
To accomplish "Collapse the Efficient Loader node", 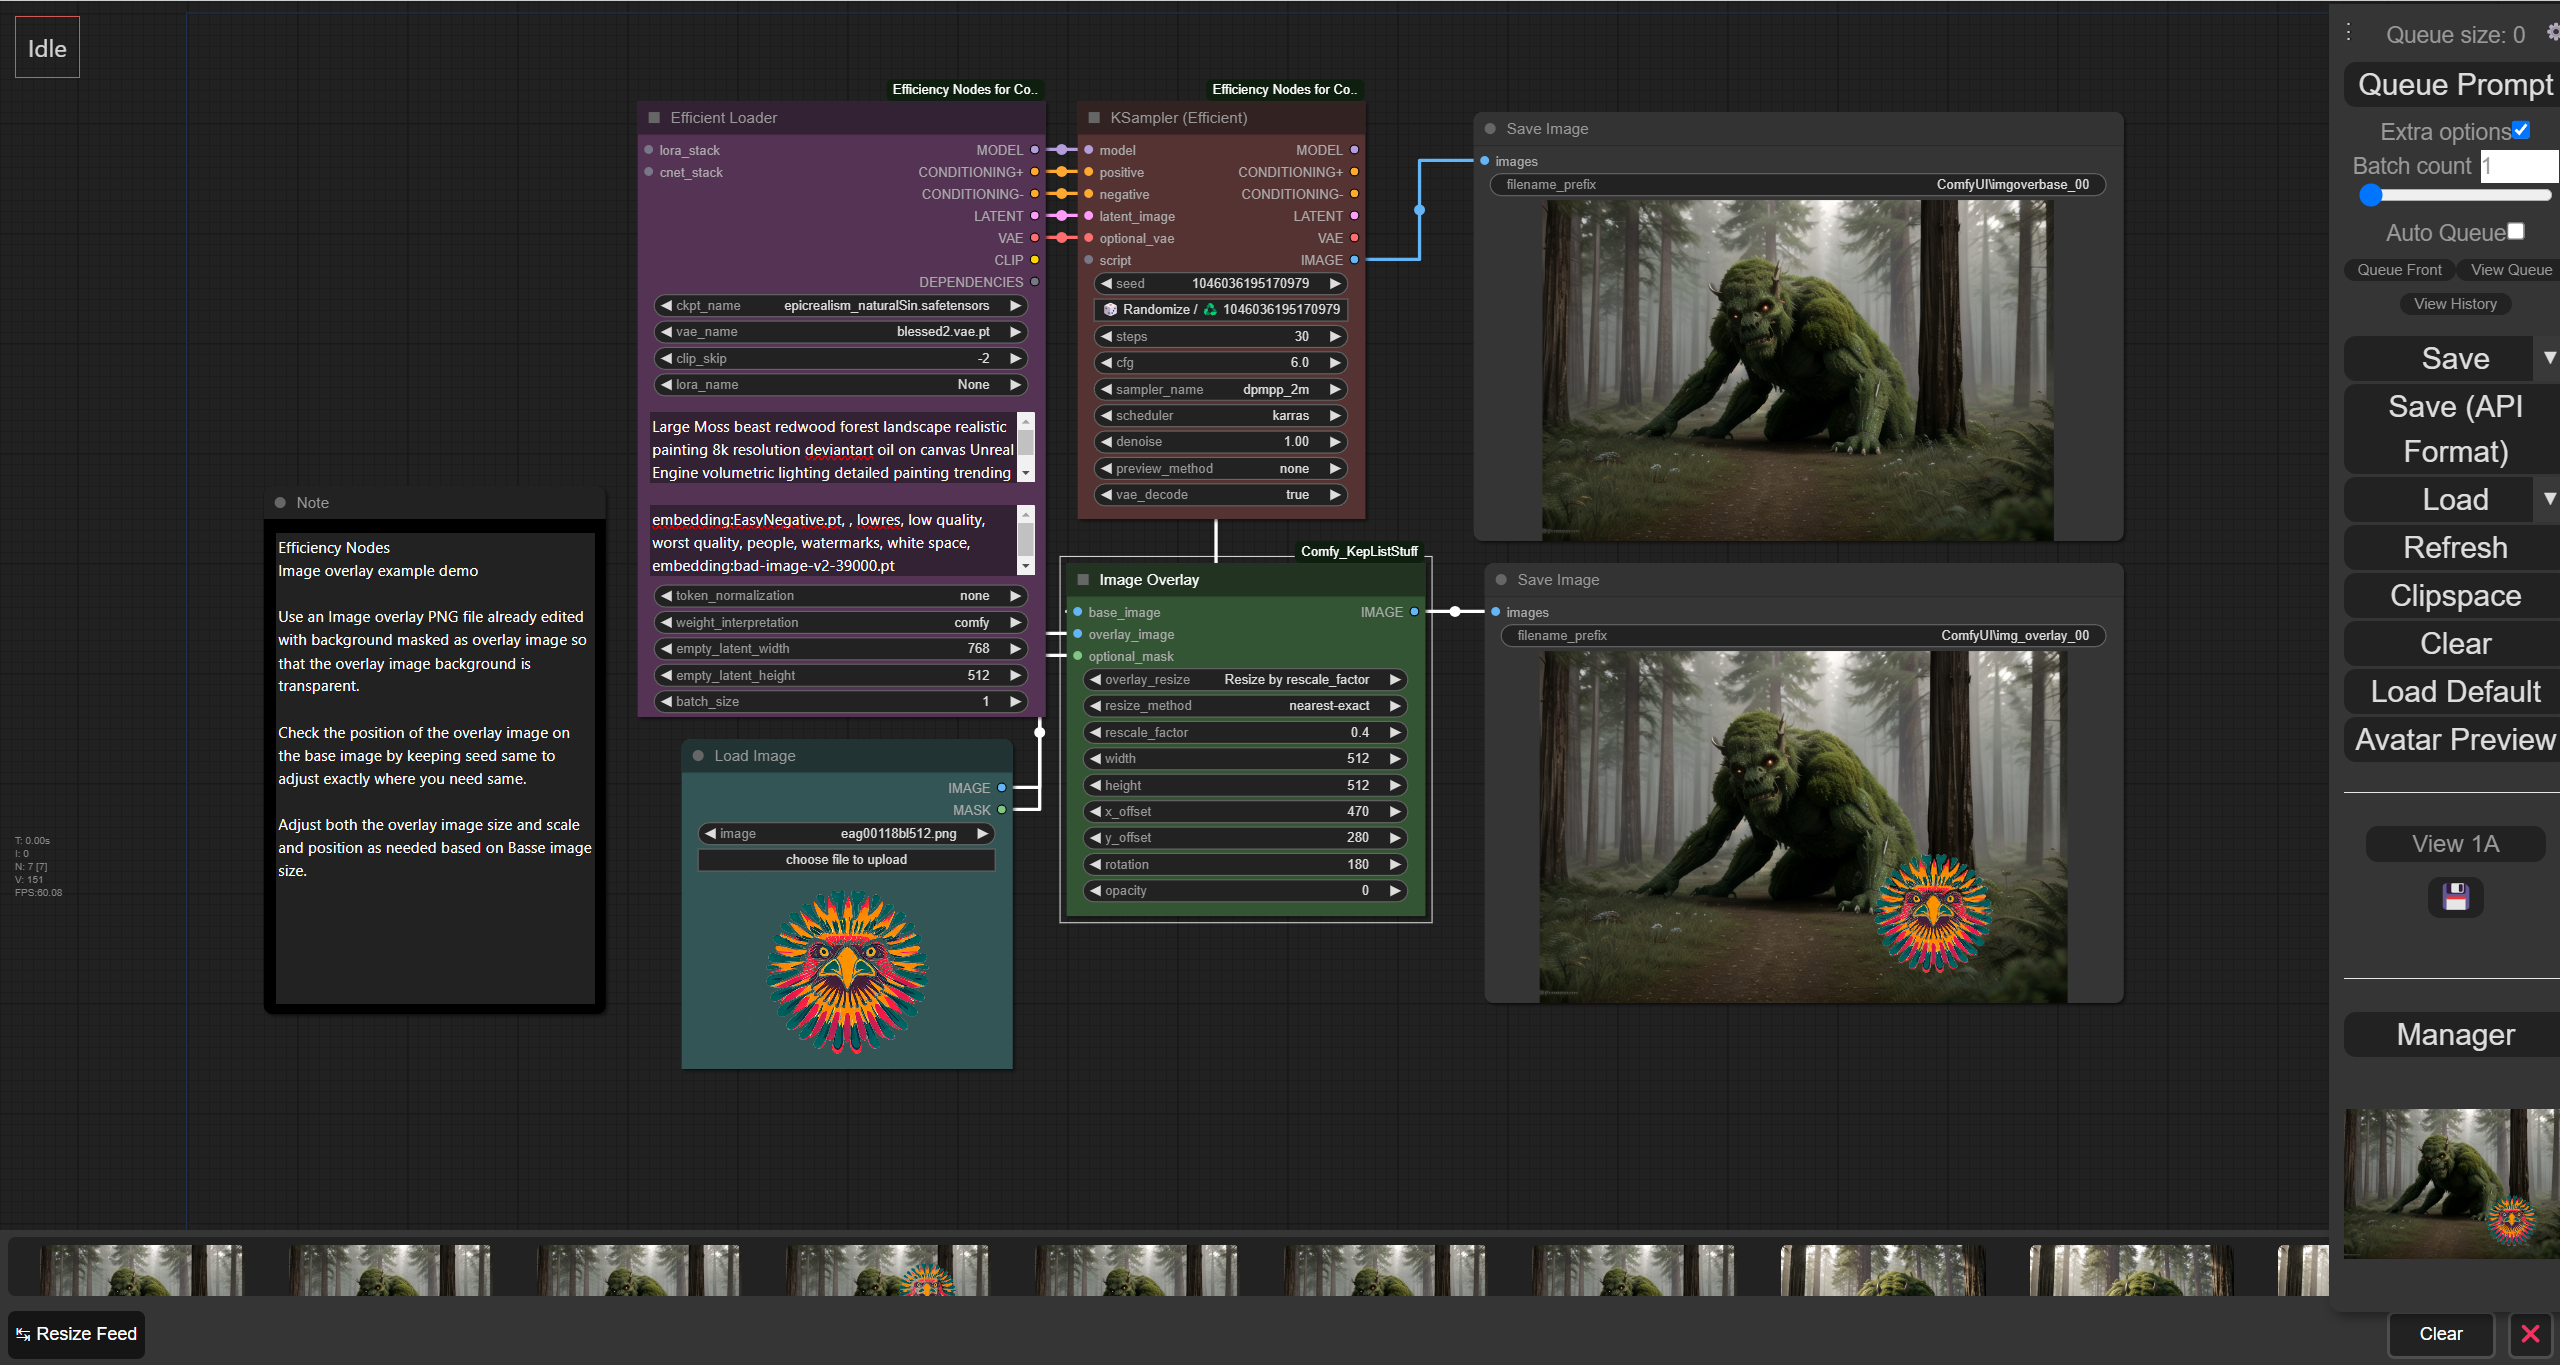I will pos(654,118).
